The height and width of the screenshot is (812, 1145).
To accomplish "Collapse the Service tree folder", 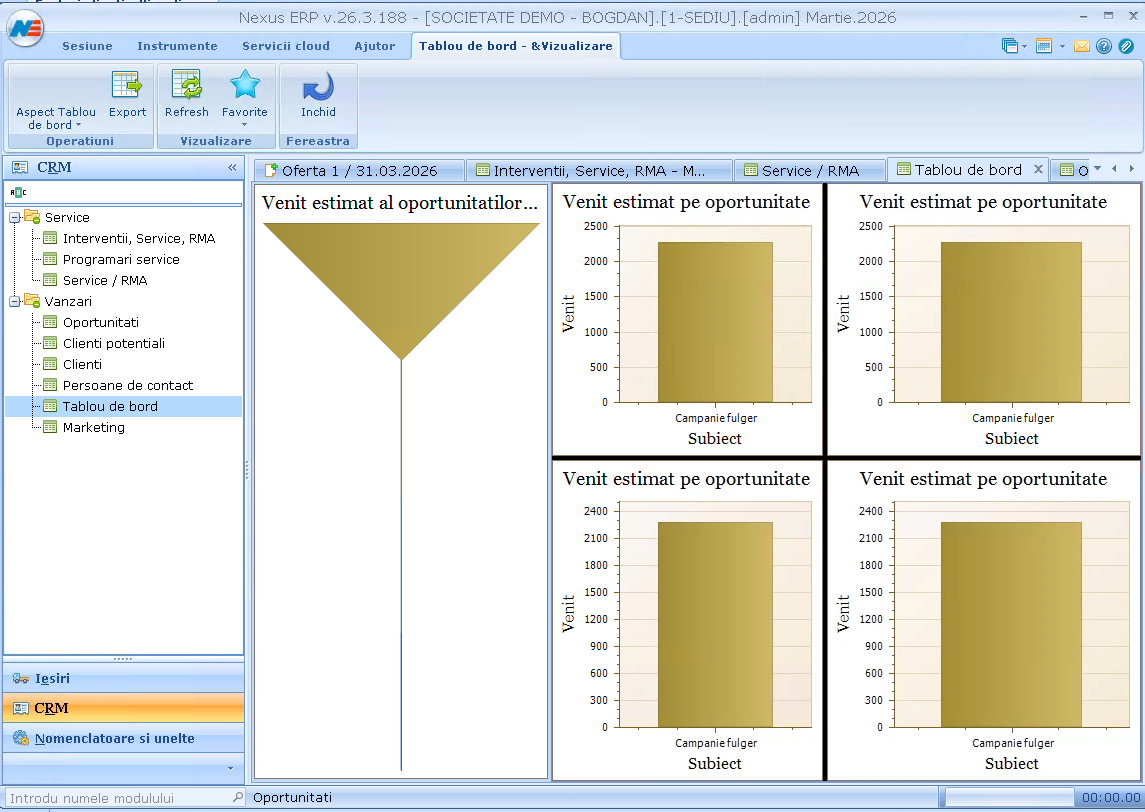I will coord(15,218).
